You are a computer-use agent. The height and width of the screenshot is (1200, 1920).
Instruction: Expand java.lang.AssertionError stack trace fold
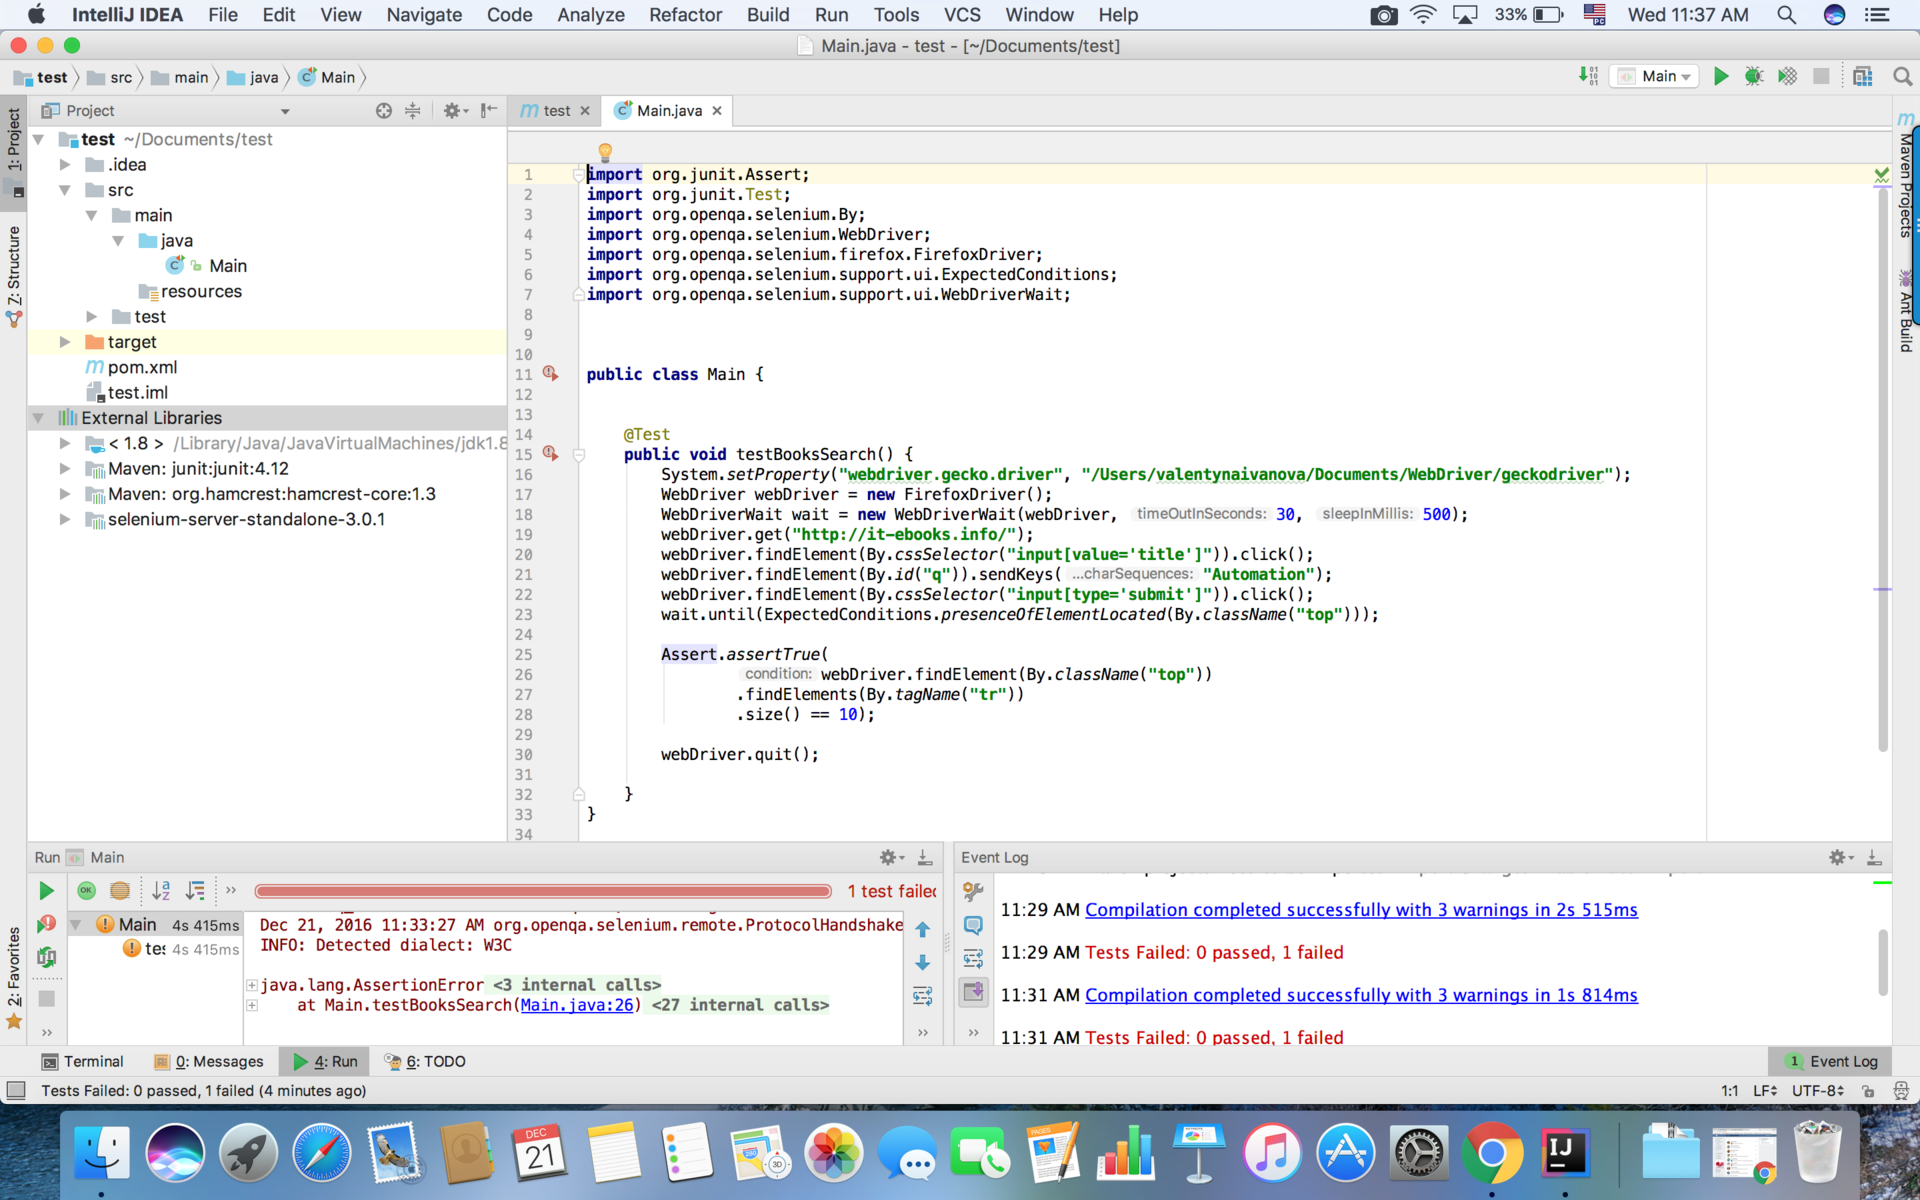[252, 985]
